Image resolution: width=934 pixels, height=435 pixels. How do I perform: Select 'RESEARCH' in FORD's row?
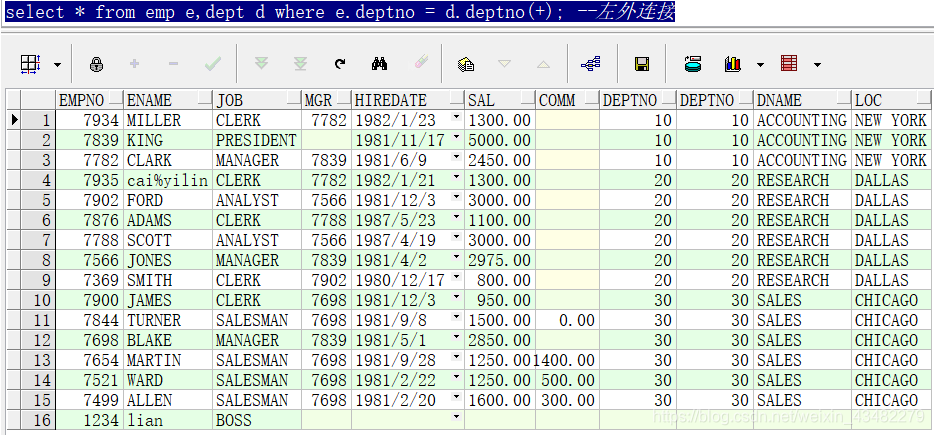click(x=803, y=200)
